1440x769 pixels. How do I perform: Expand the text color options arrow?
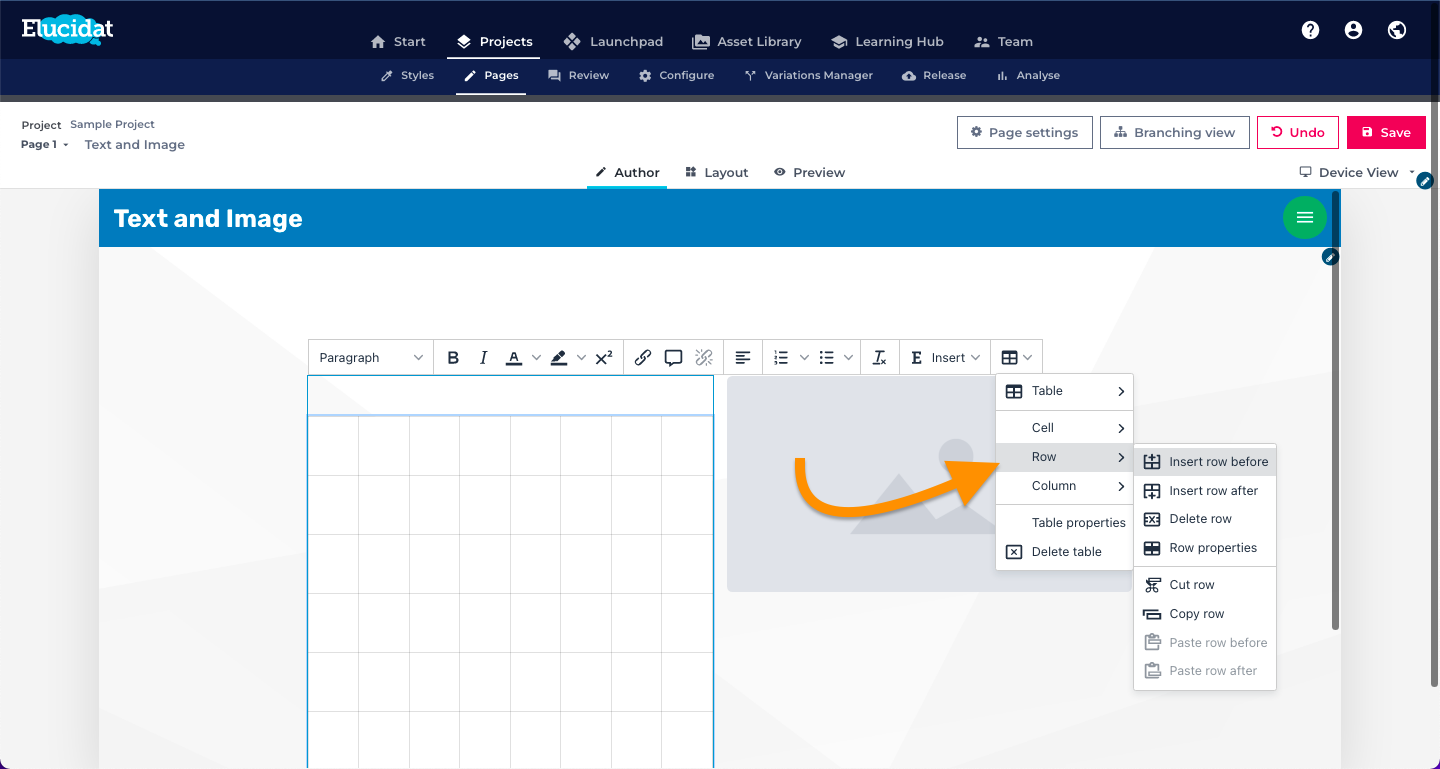pyautogui.click(x=536, y=358)
